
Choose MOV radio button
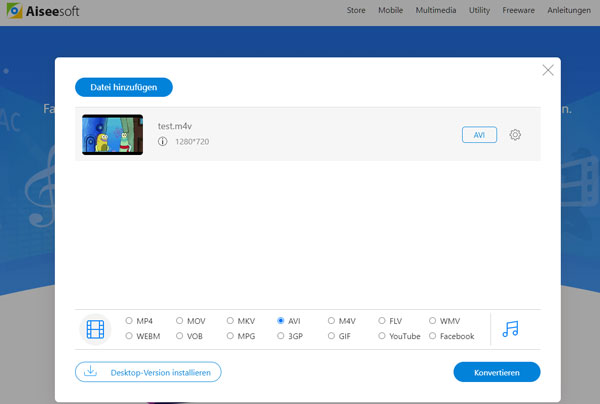point(180,321)
